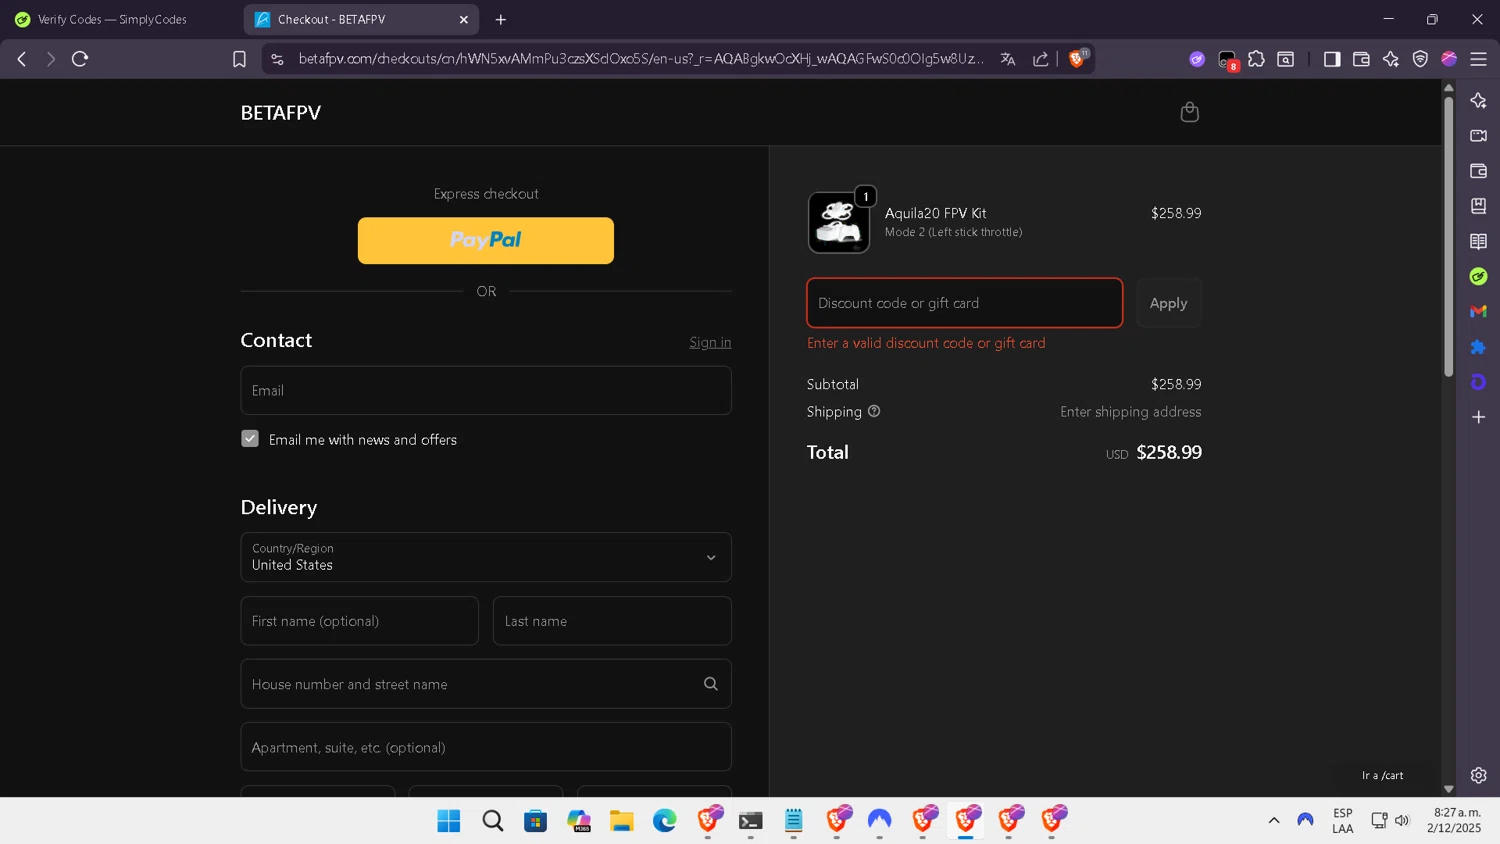Click Apartment, suite, etc. field
Image resolution: width=1500 pixels, height=844 pixels.
point(486,747)
